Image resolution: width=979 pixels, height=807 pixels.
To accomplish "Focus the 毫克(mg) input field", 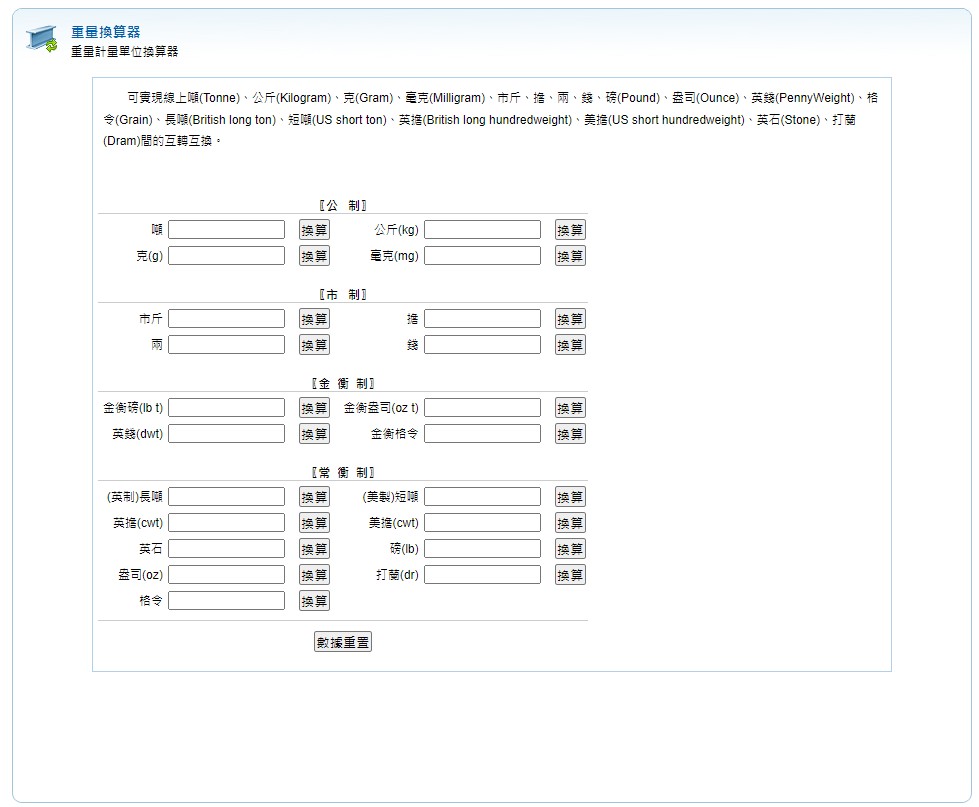I will (x=483, y=255).
